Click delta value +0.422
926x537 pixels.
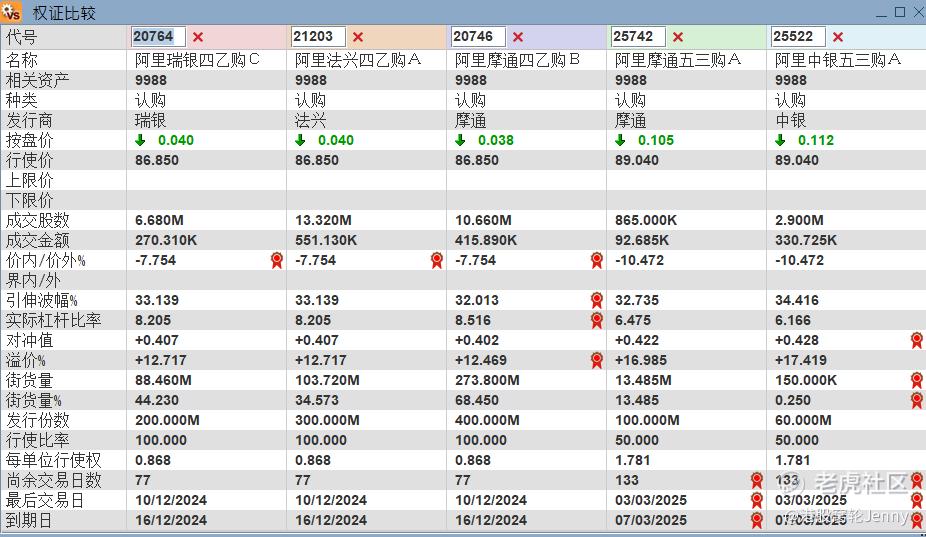tap(637, 340)
